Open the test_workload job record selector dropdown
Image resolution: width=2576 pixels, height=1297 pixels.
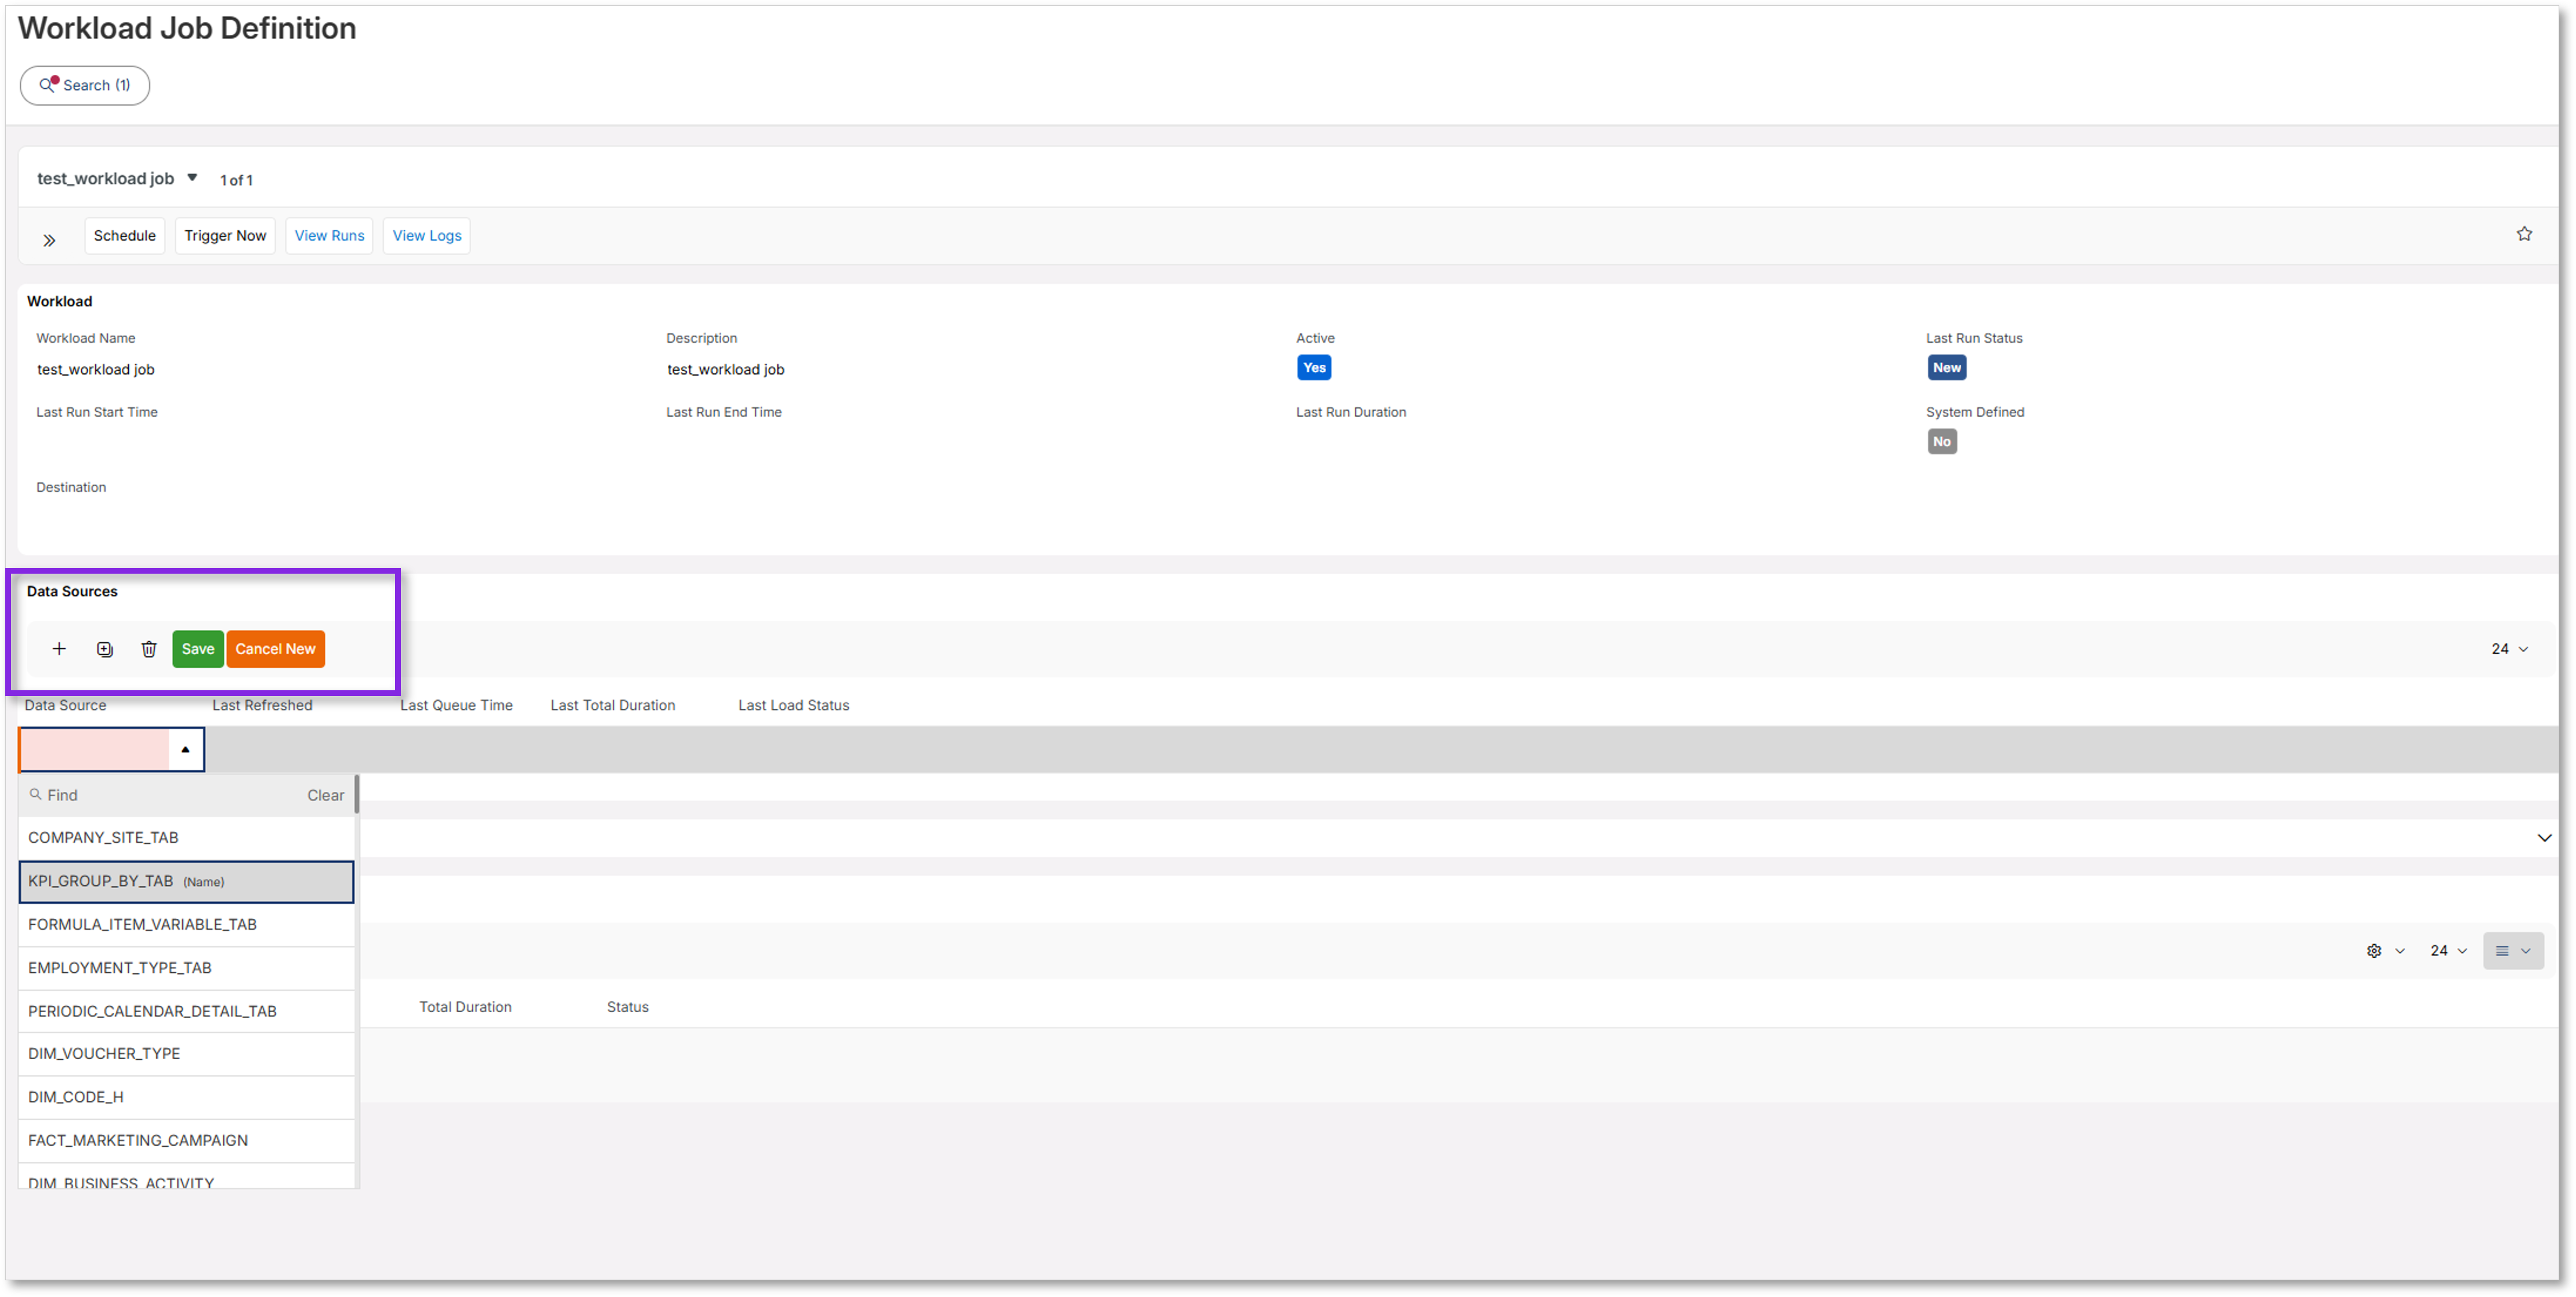(192, 178)
